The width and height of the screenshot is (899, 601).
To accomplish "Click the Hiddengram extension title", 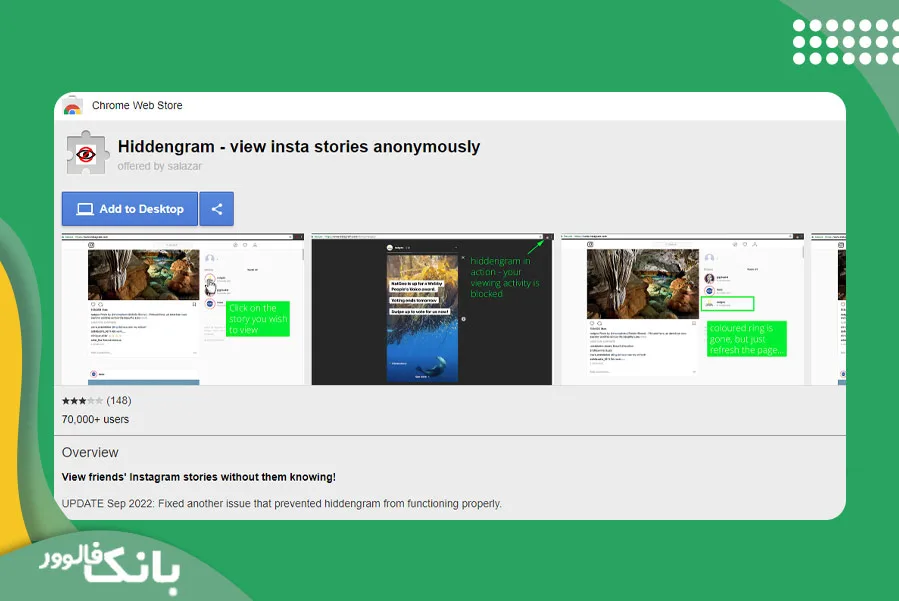I will tap(299, 147).
